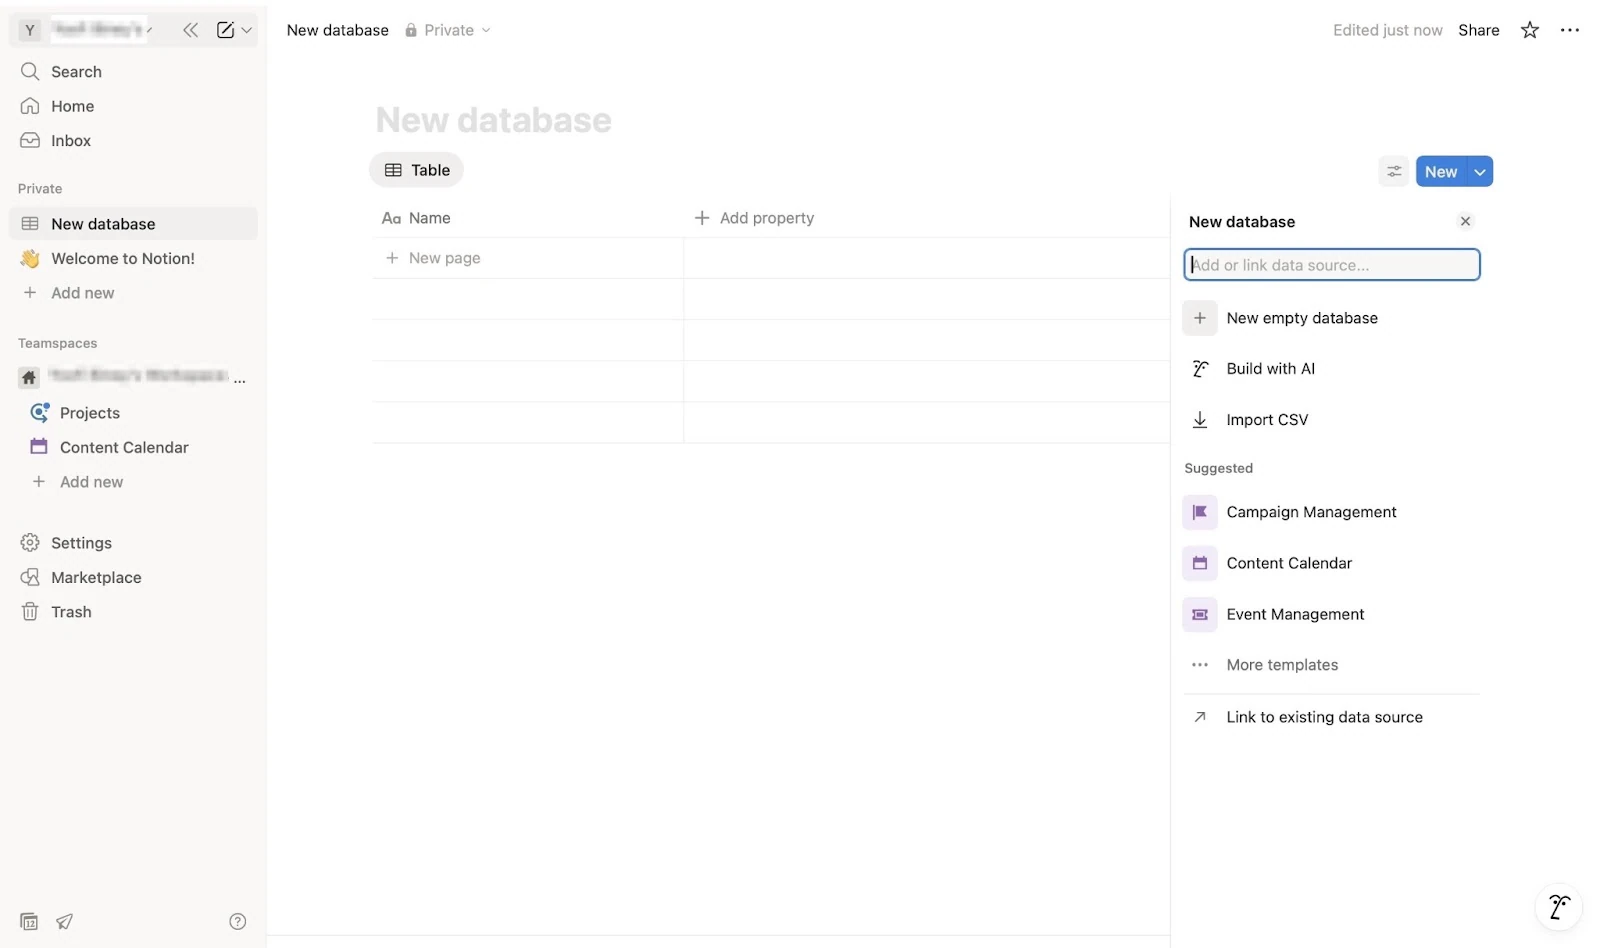1600x948 pixels.
Task: Favorite this page with star icon
Action: click(1529, 30)
